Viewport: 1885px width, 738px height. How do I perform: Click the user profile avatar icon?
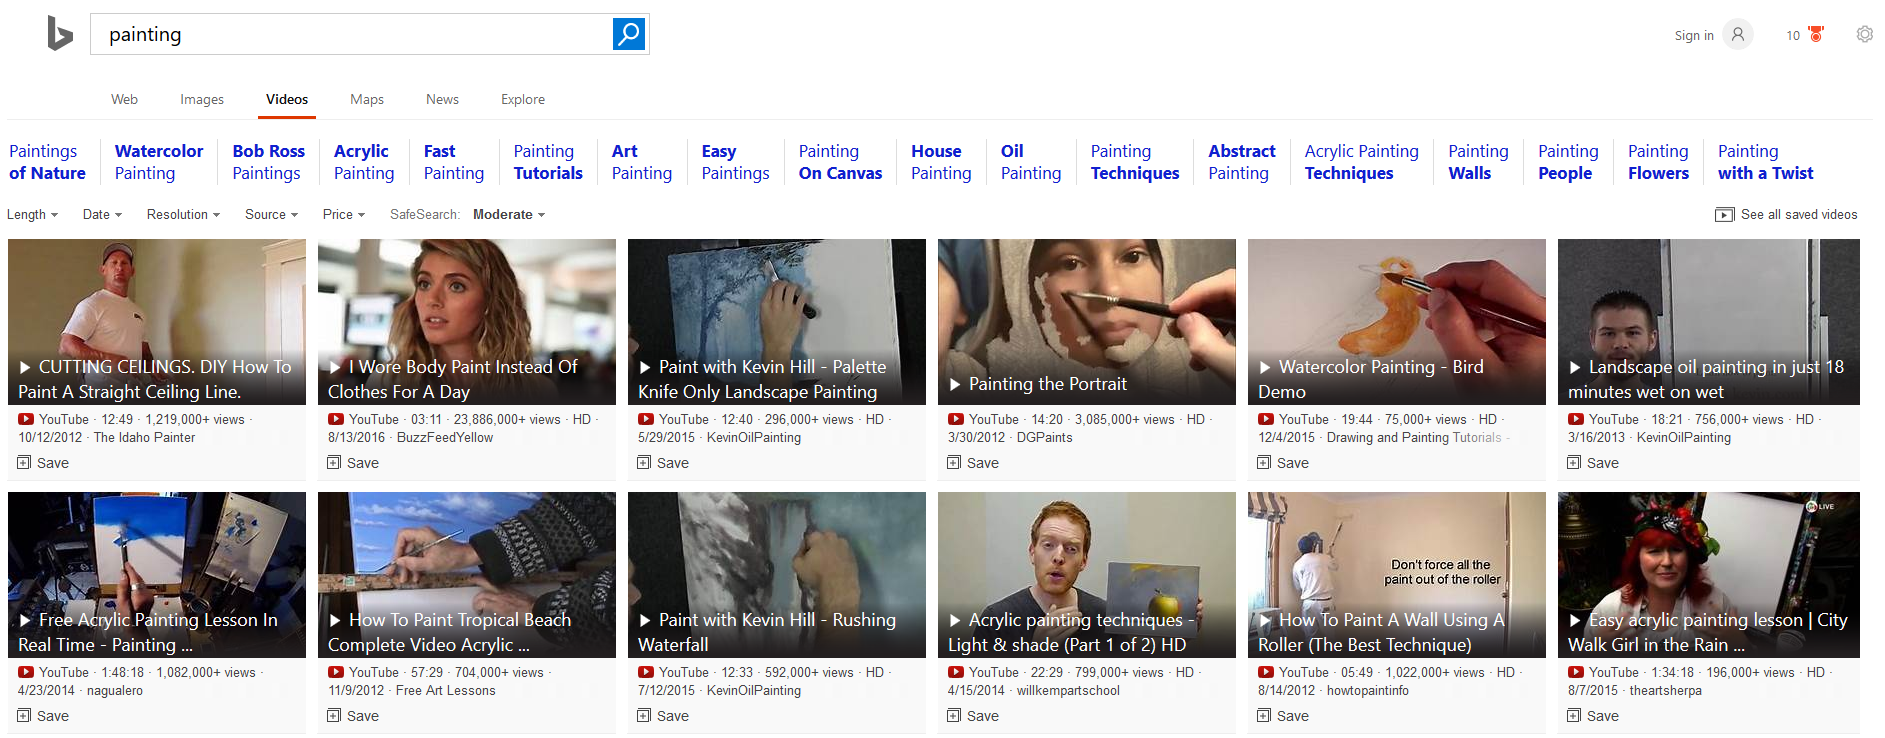coord(1738,35)
